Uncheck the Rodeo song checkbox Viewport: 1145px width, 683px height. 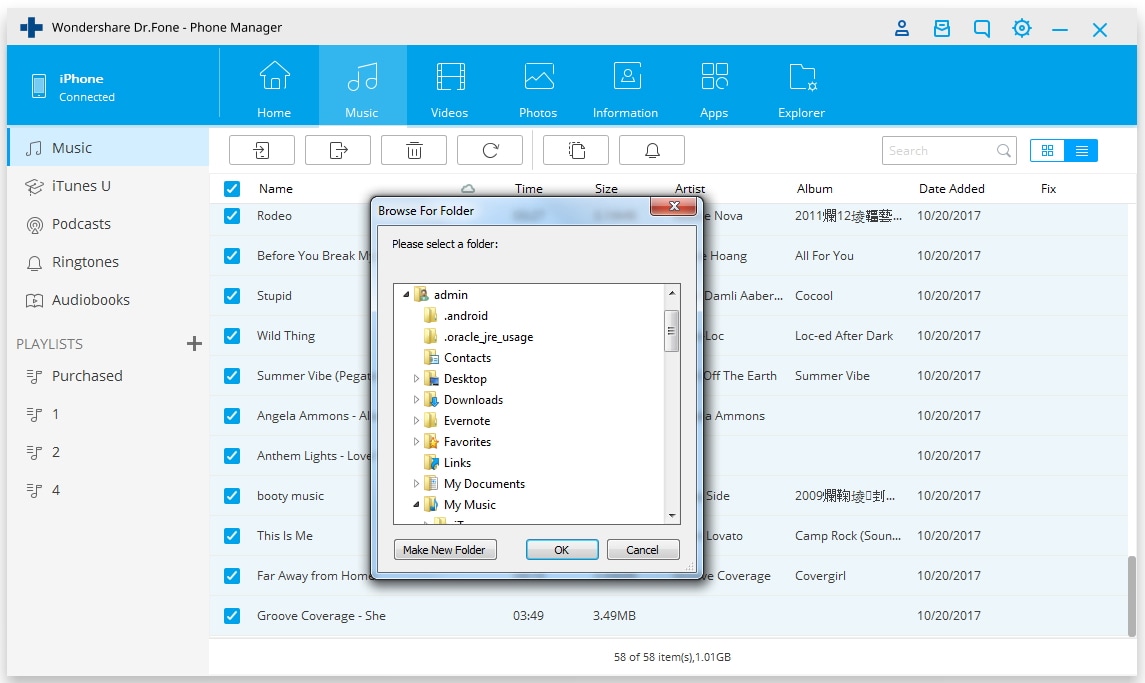click(x=232, y=215)
